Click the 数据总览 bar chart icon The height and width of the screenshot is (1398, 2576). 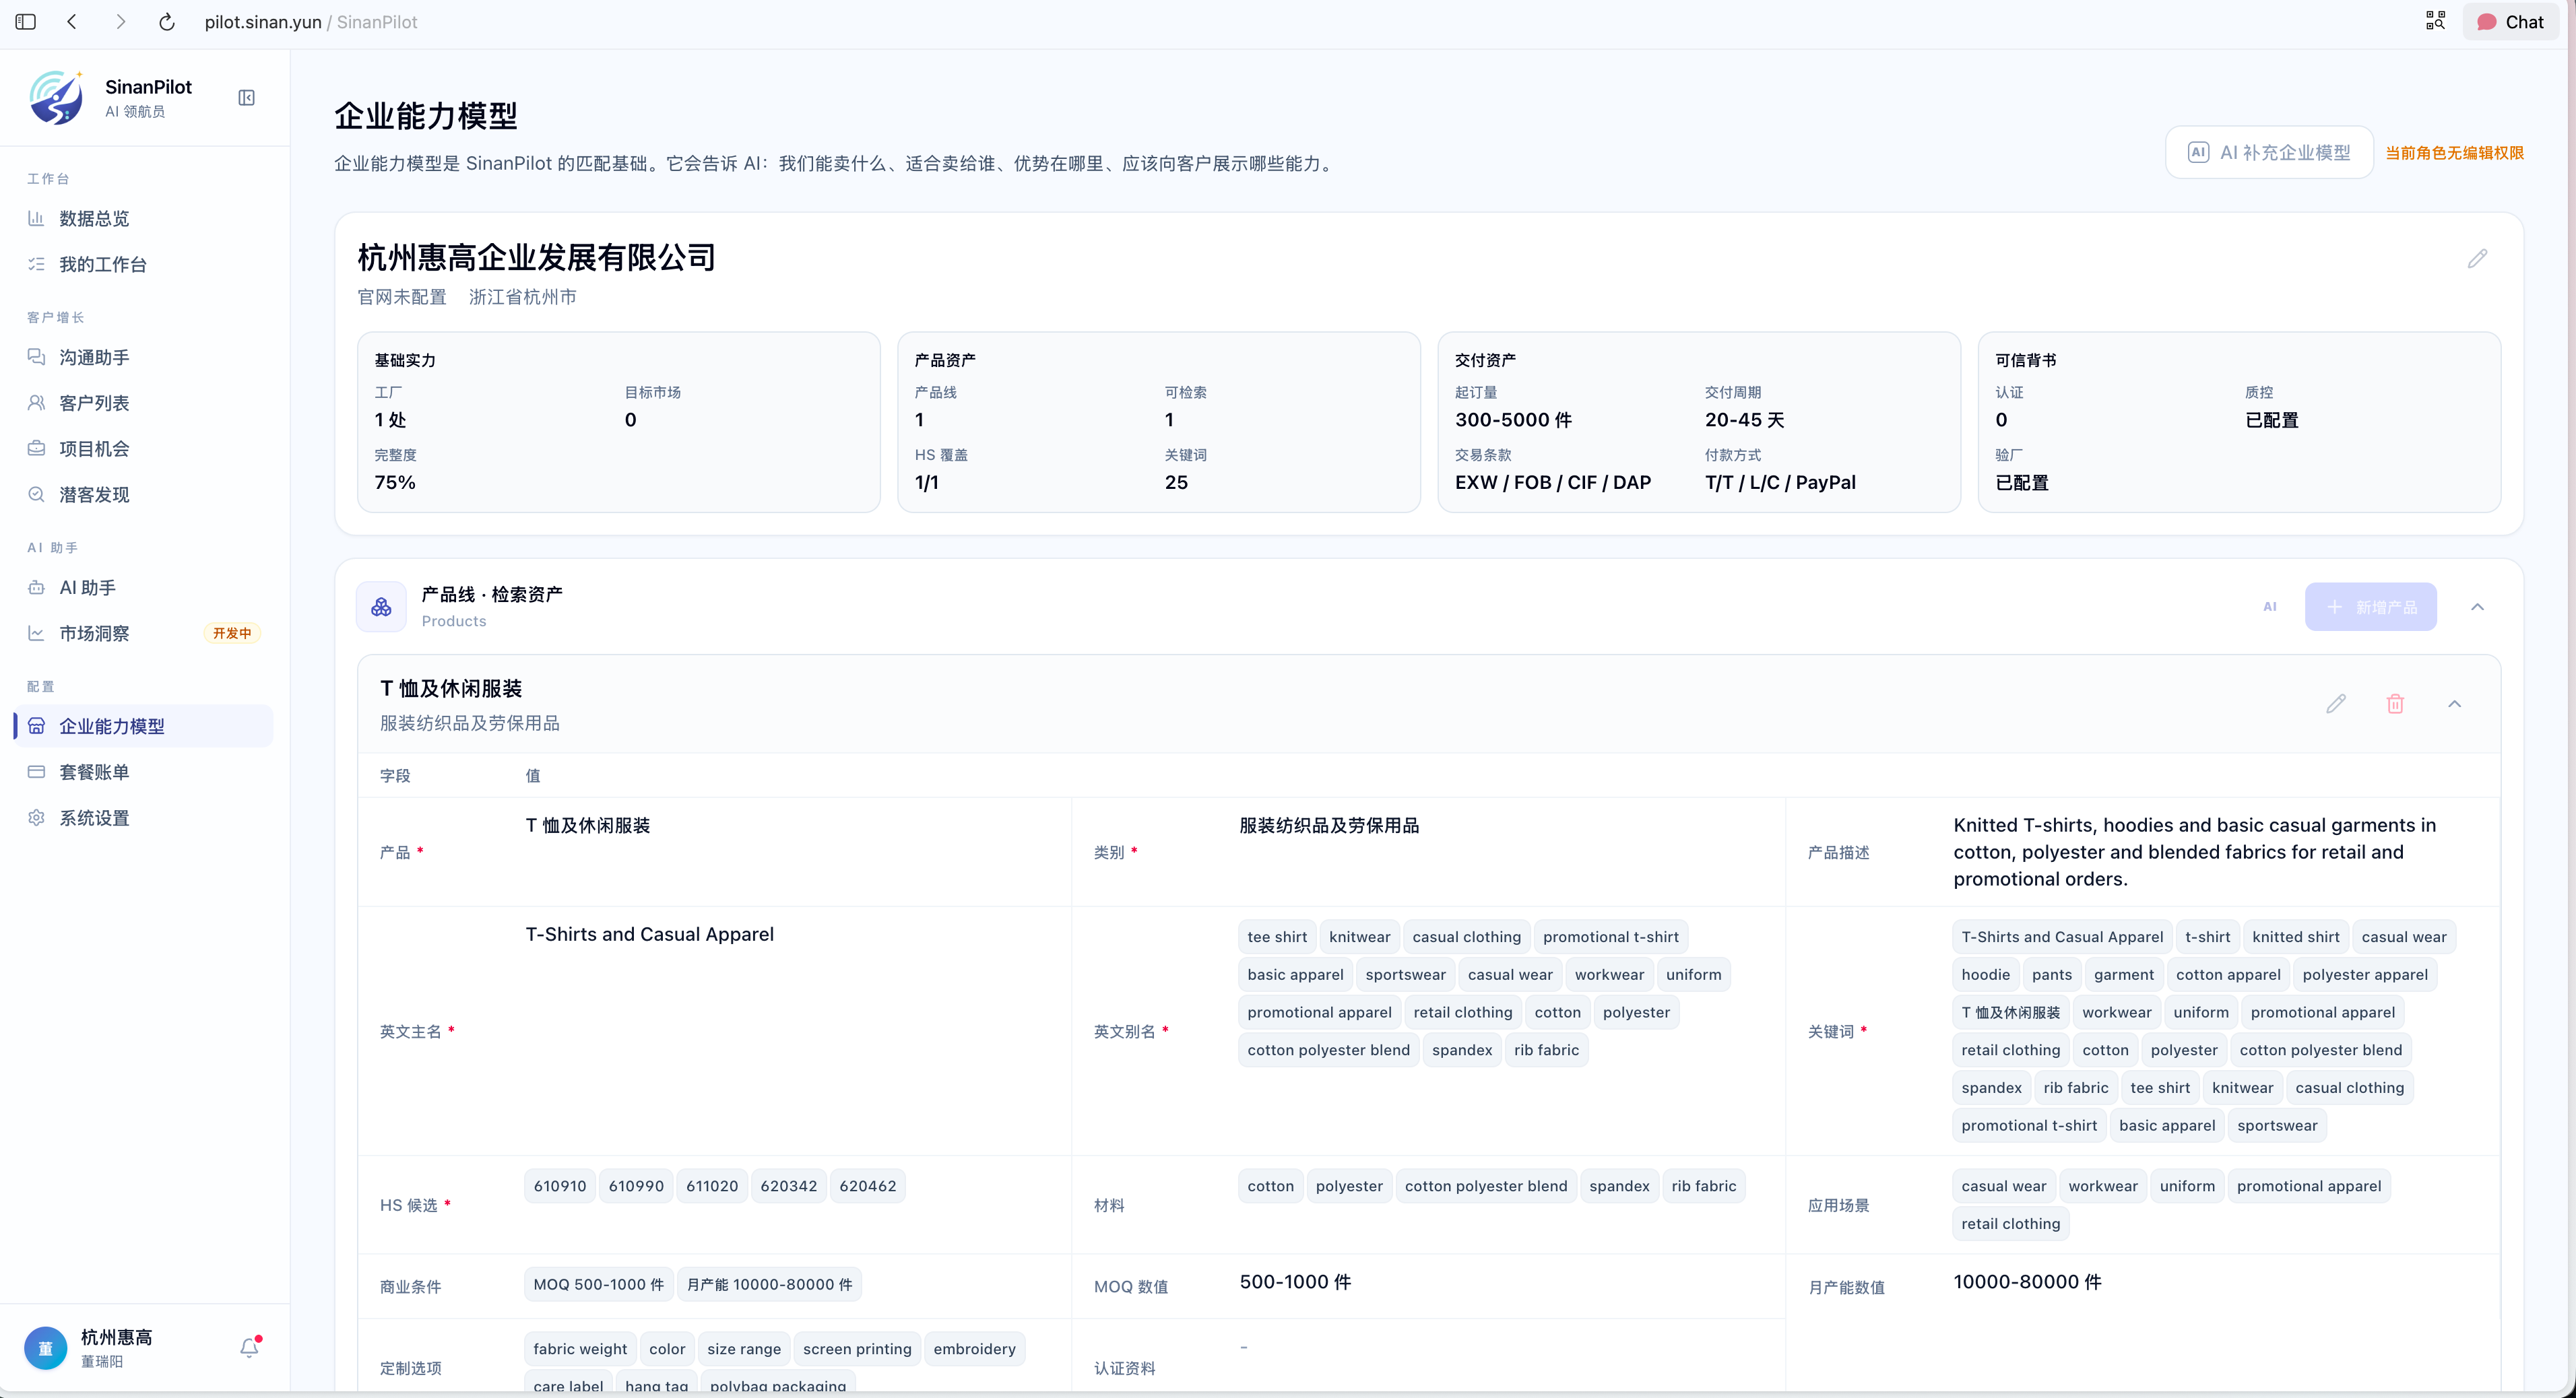36,218
